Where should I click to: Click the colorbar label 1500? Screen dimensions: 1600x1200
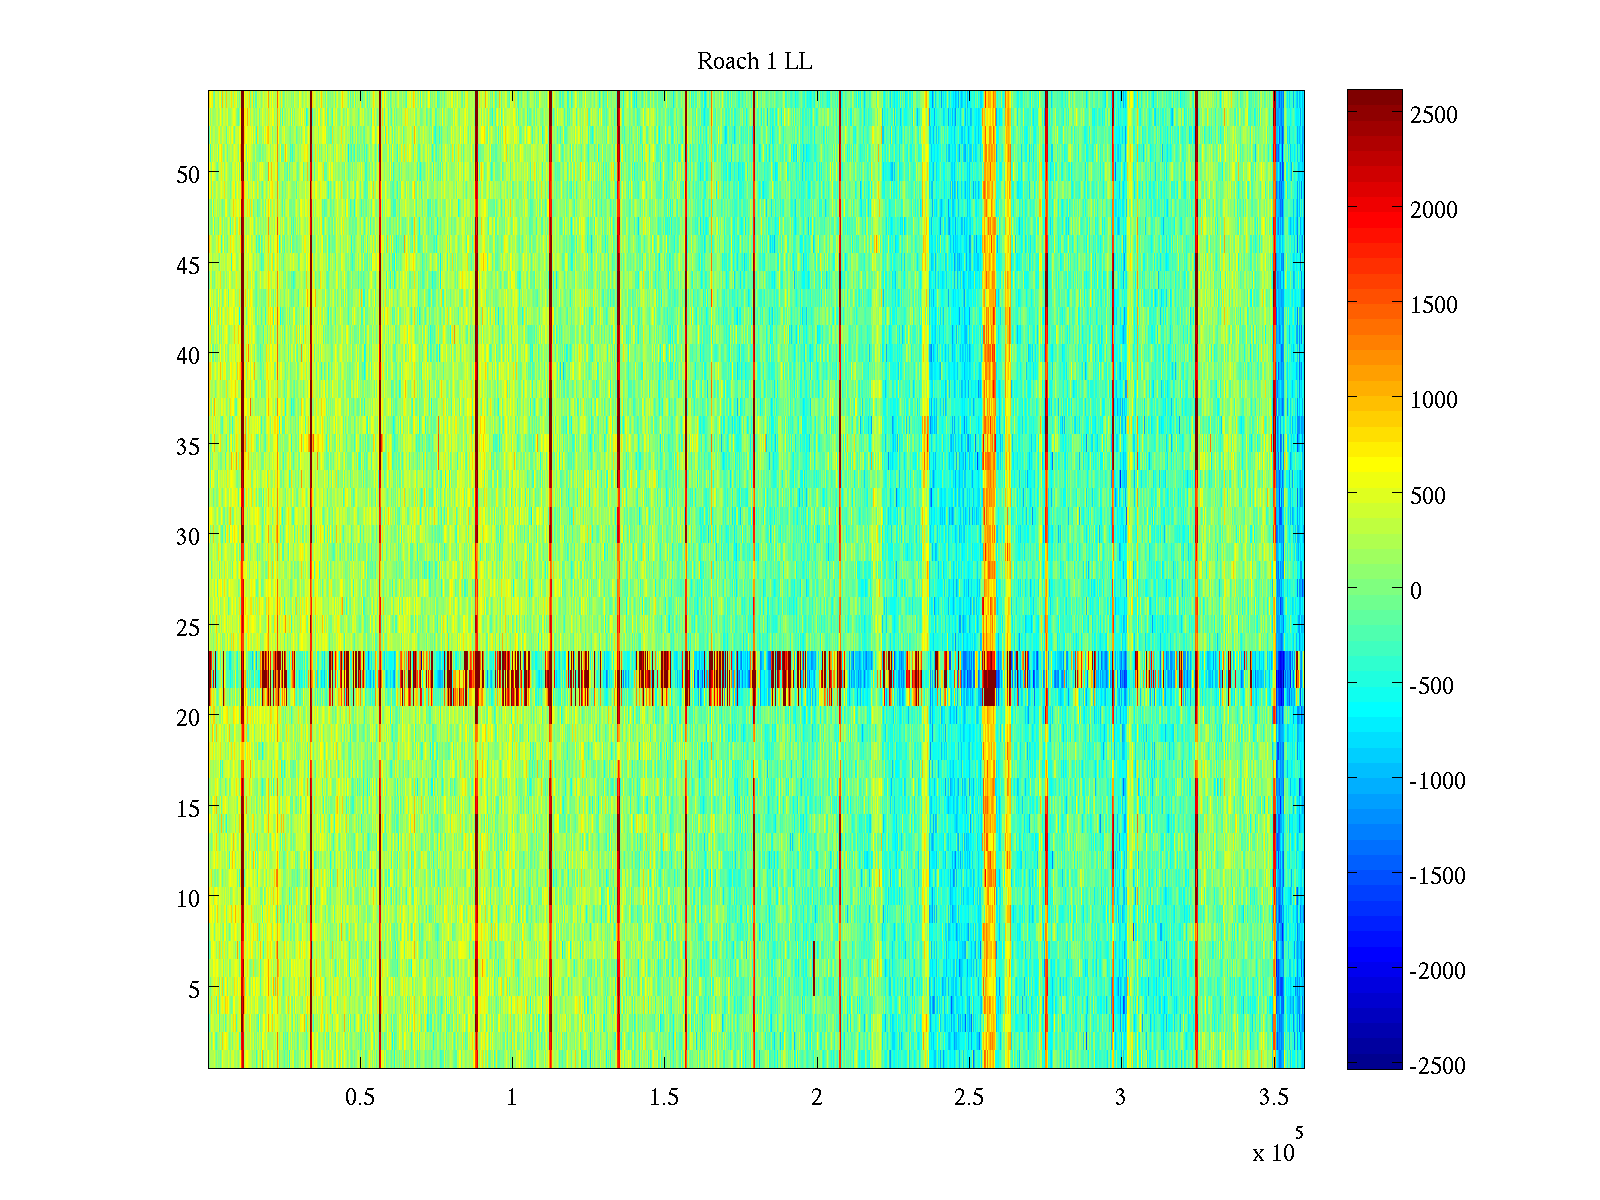coord(1433,305)
